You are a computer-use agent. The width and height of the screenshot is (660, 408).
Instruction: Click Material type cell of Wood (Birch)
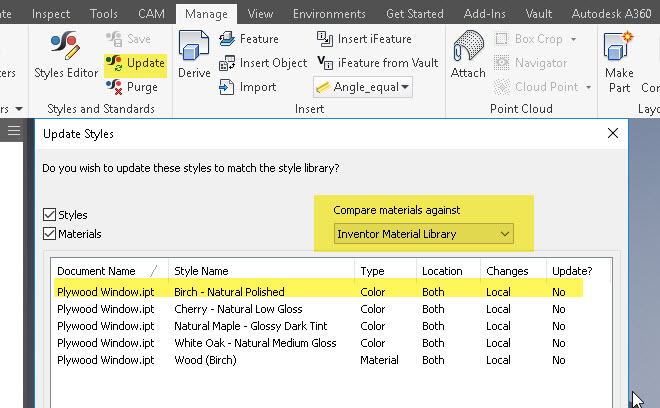(x=379, y=360)
